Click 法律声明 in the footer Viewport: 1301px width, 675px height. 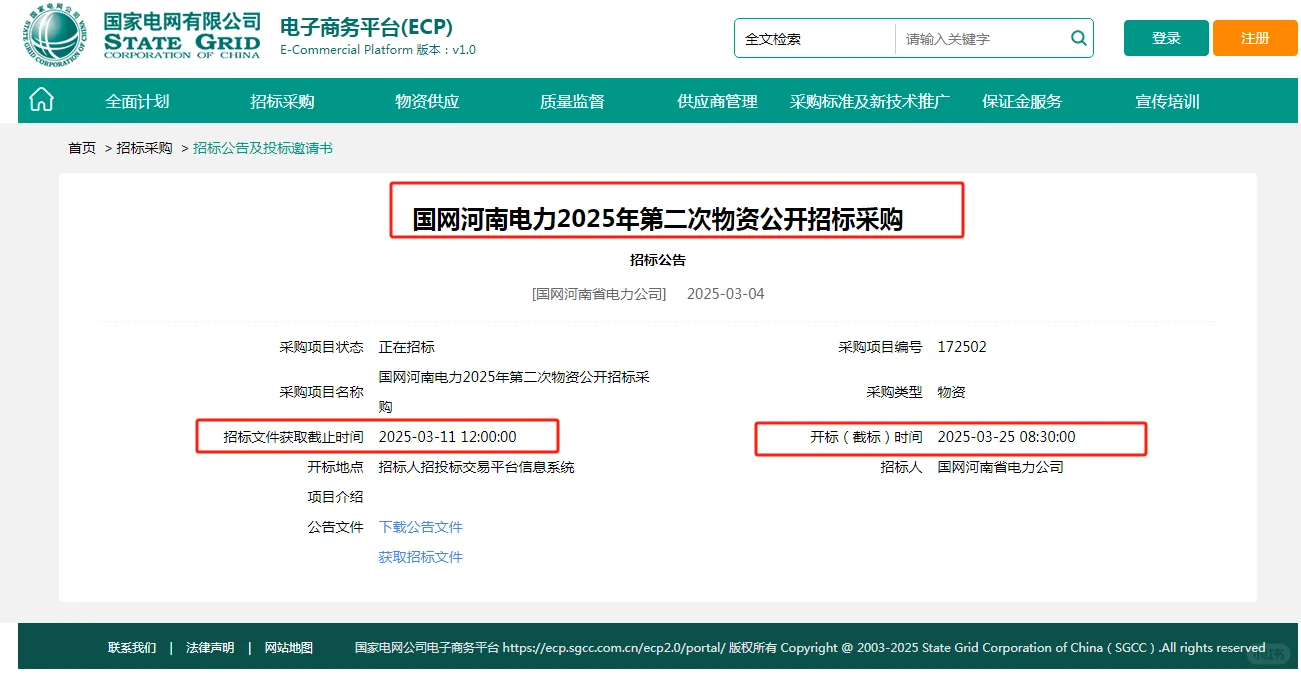(x=210, y=648)
